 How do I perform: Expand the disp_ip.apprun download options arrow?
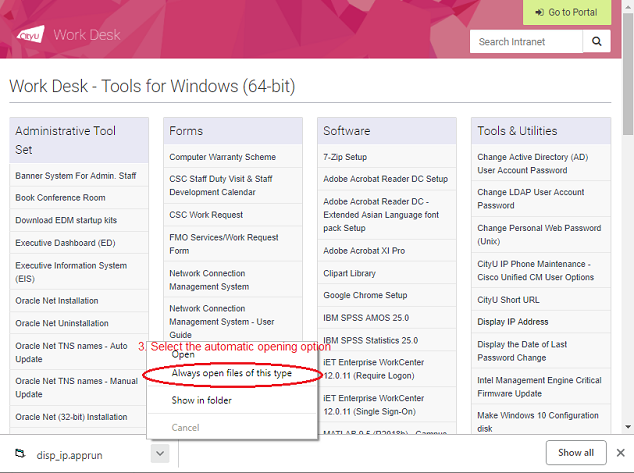point(158,453)
